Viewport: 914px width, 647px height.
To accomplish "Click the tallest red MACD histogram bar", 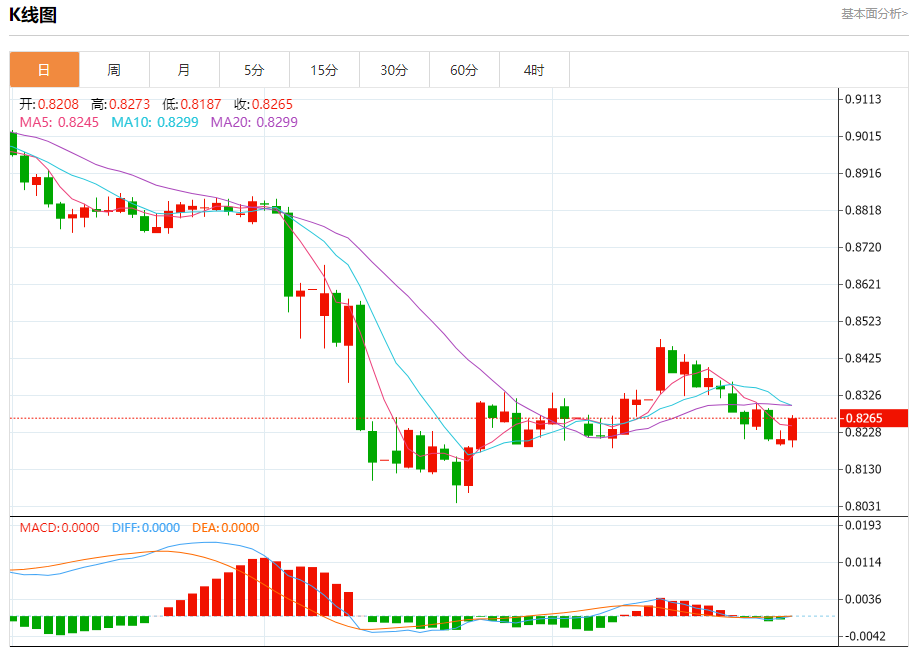I will [x=265, y=587].
